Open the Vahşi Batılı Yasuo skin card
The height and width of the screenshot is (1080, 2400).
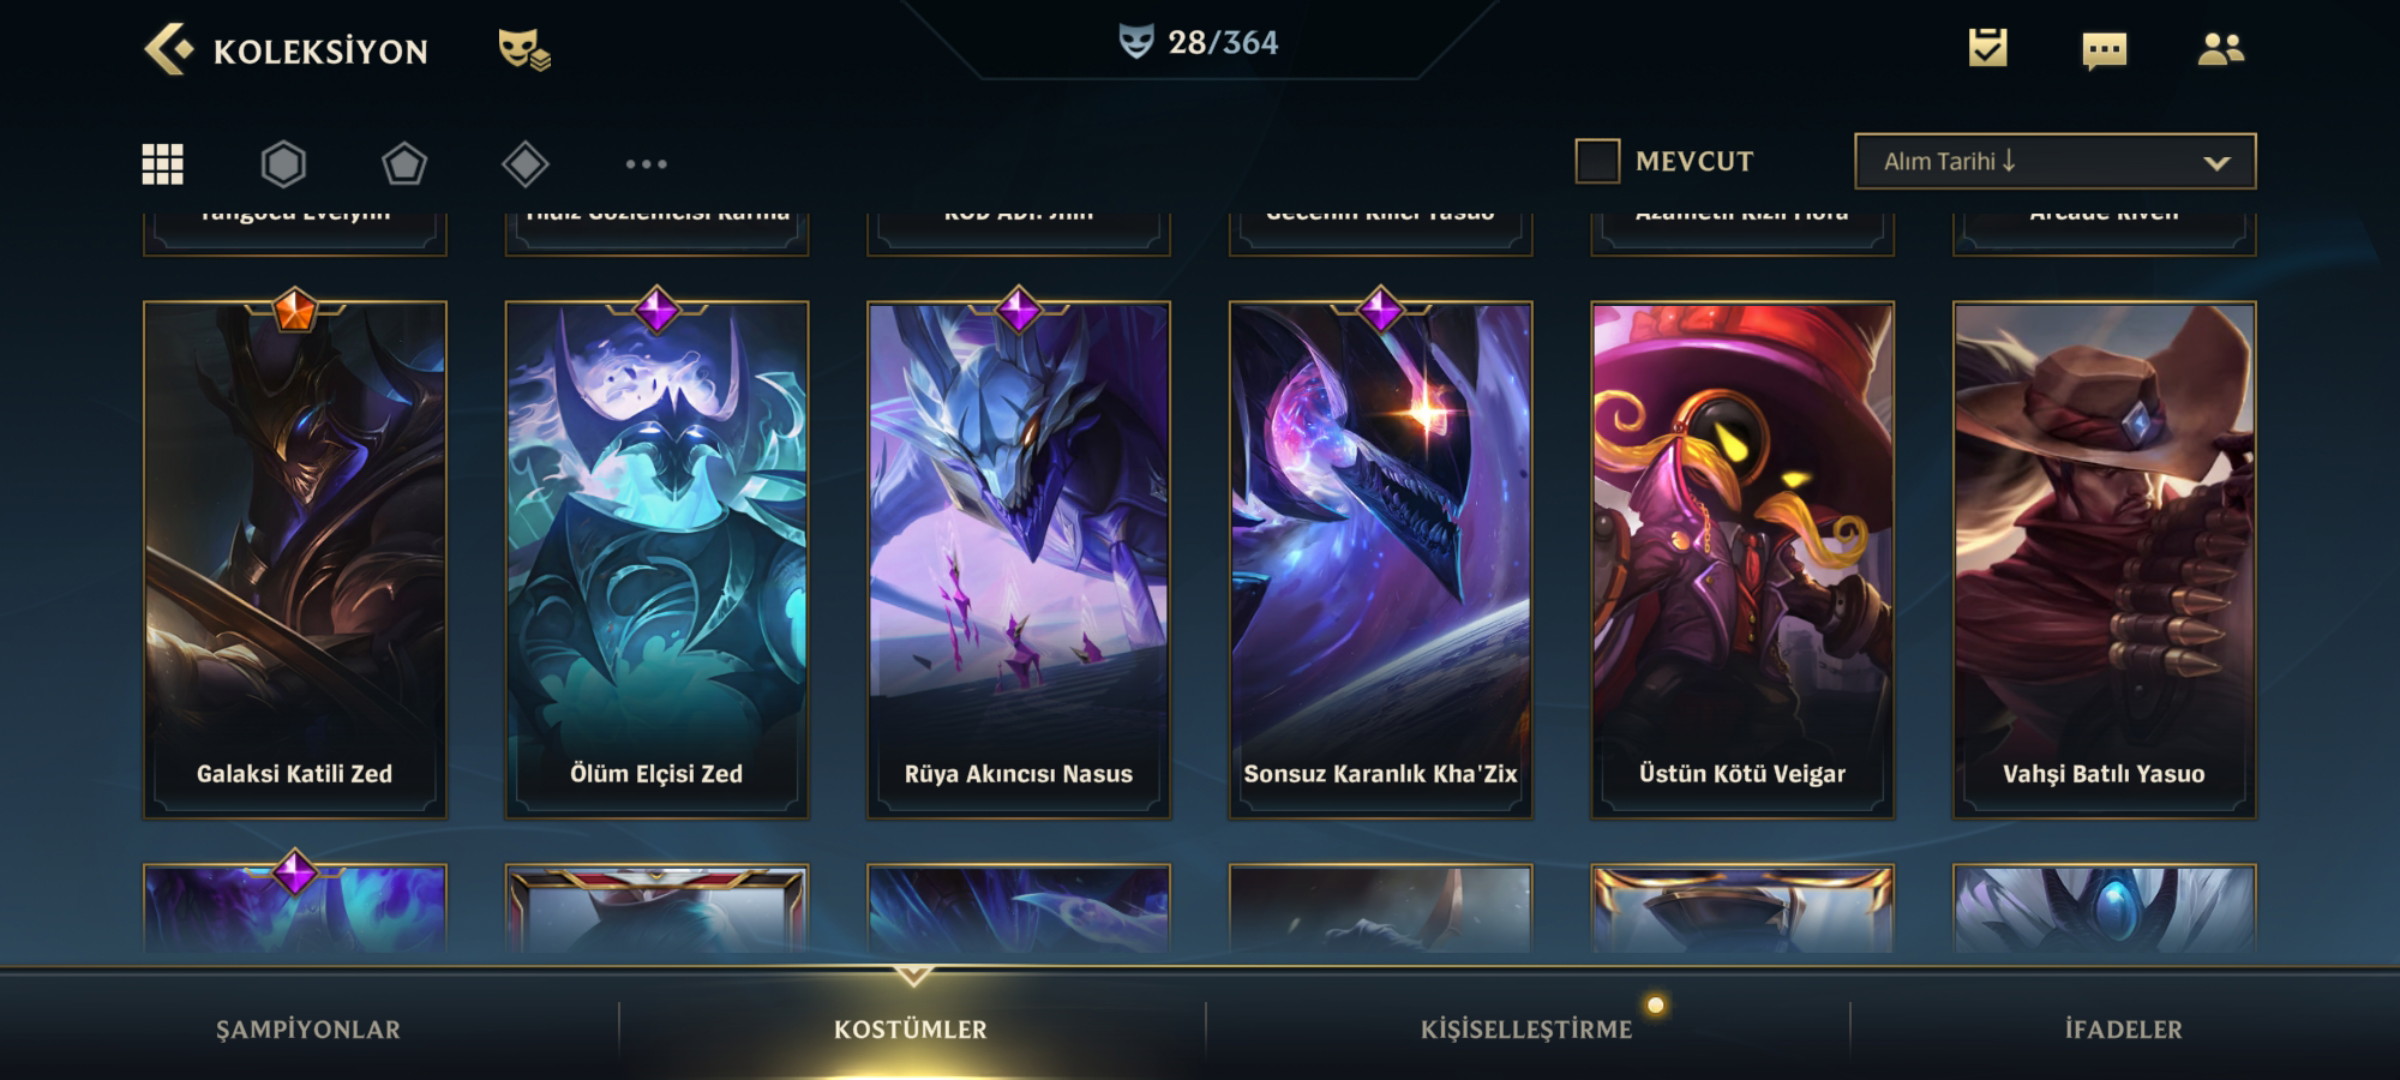tap(2104, 560)
